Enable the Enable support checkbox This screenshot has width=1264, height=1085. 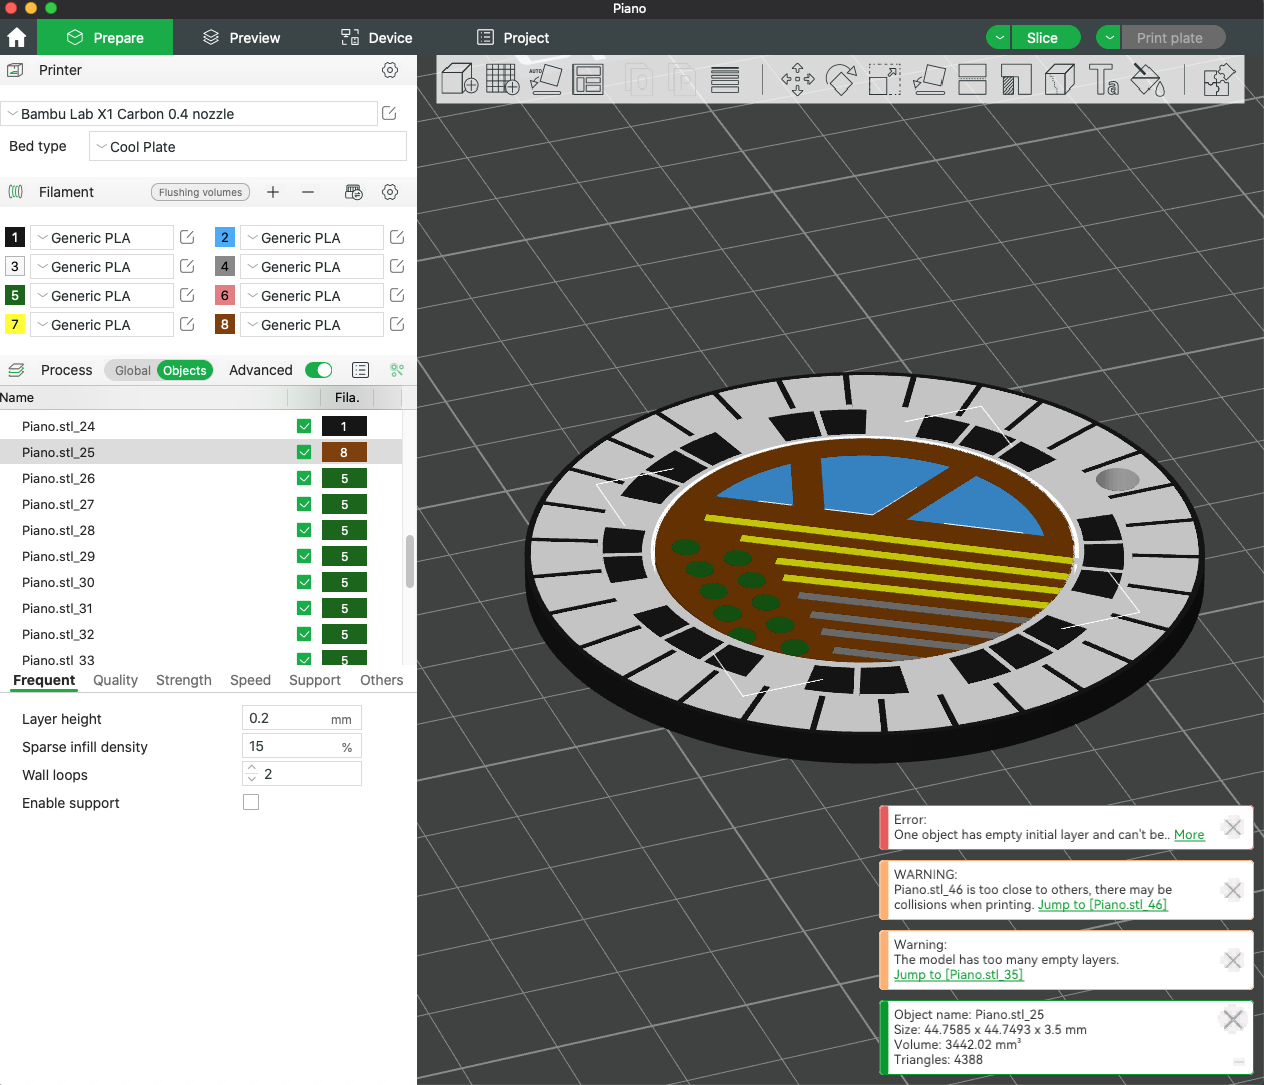(251, 802)
